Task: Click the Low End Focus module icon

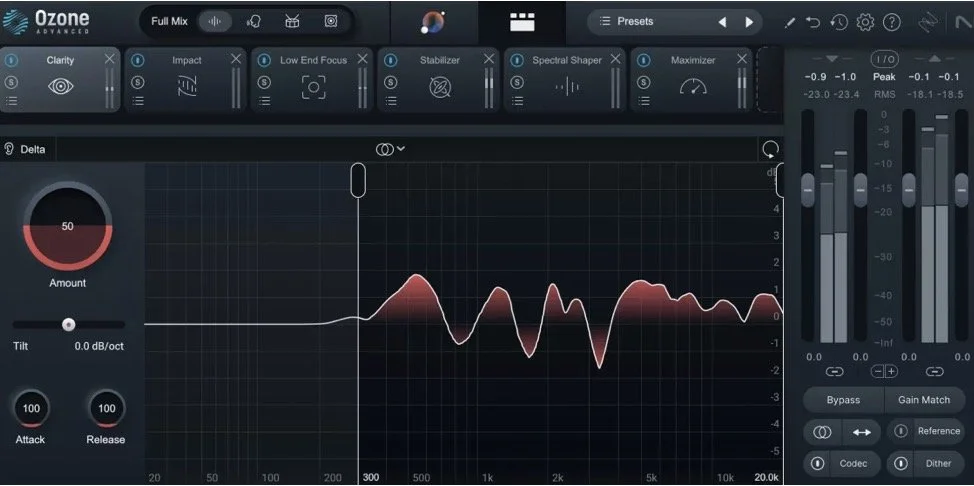Action: pyautogui.click(x=313, y=87)
